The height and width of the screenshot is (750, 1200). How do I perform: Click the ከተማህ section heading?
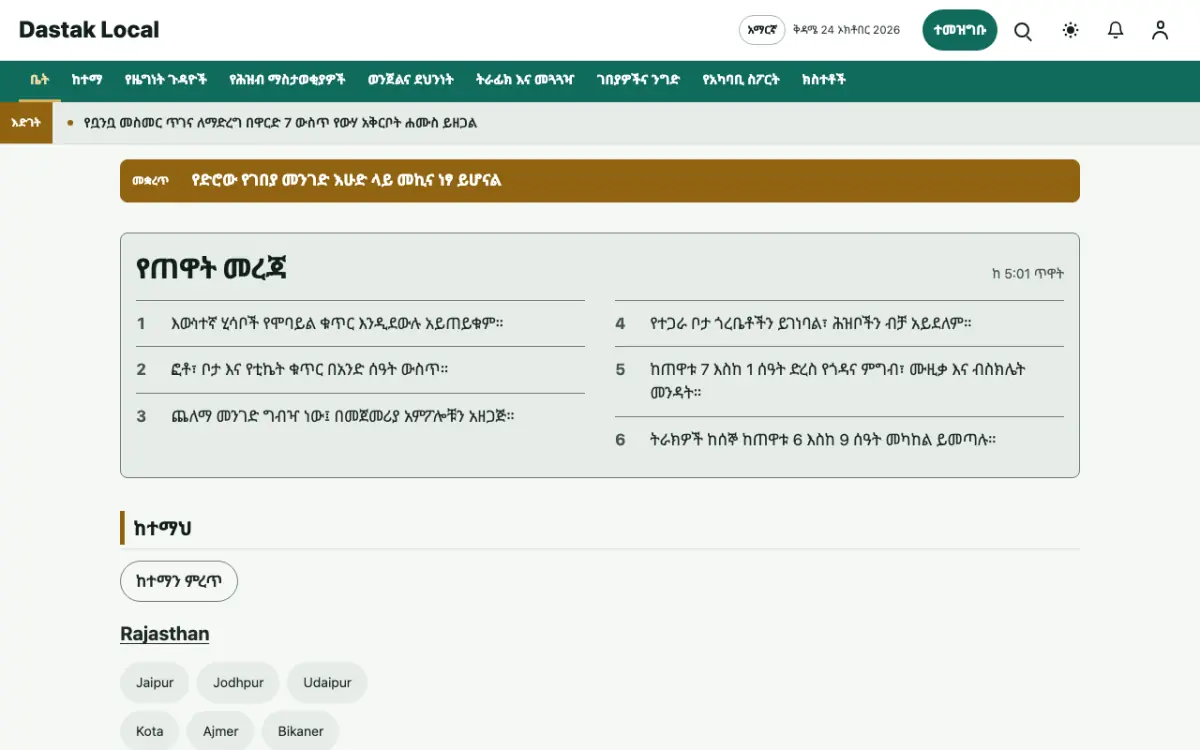pyautogui.click(x=162, y=528)
